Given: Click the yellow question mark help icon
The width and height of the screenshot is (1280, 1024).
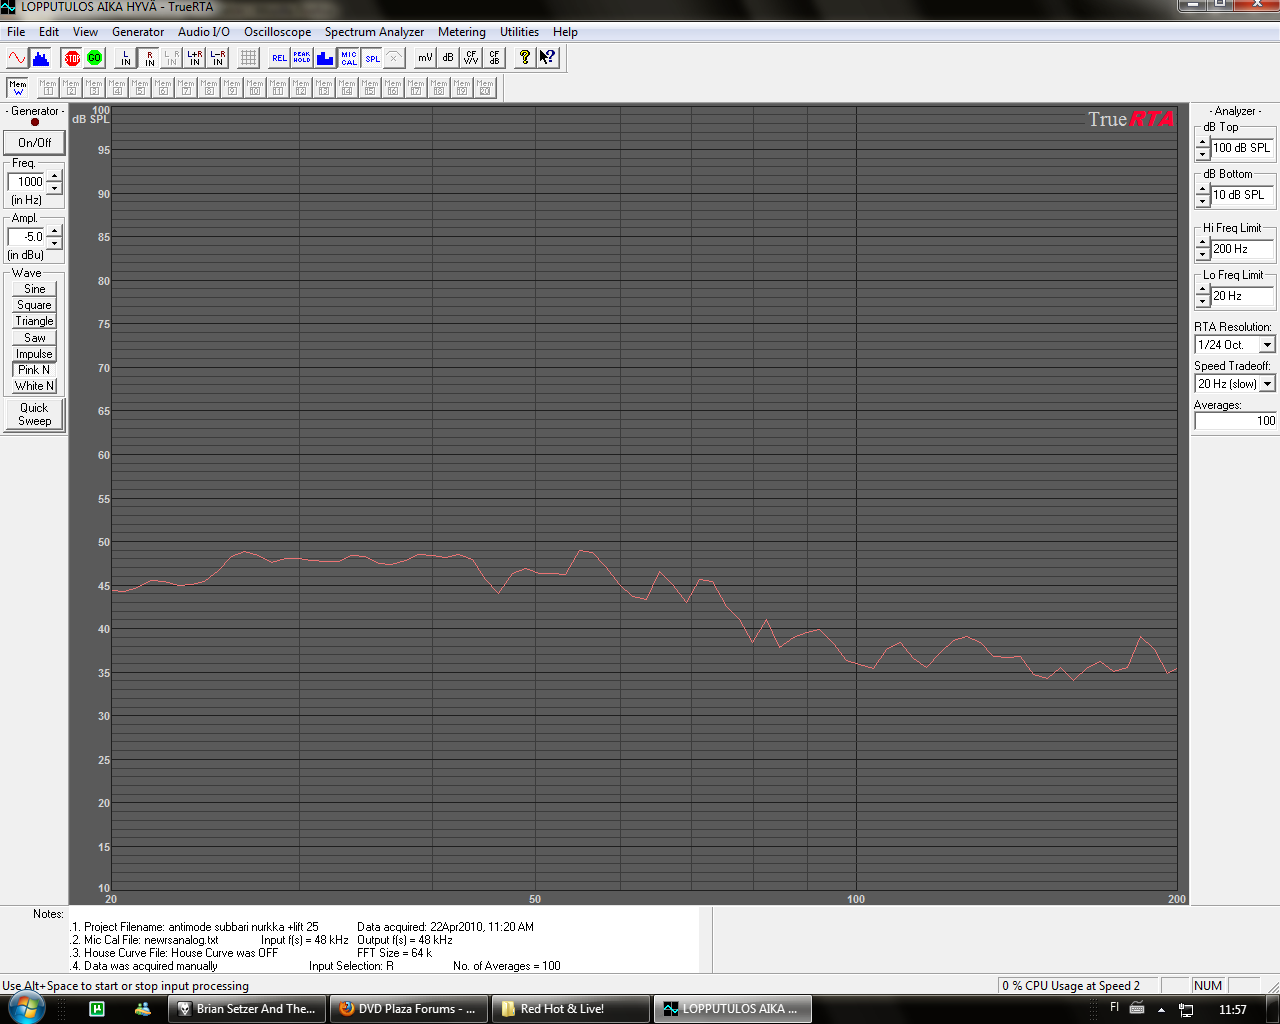Looking at the screenshot, I should tap(524, 58).
